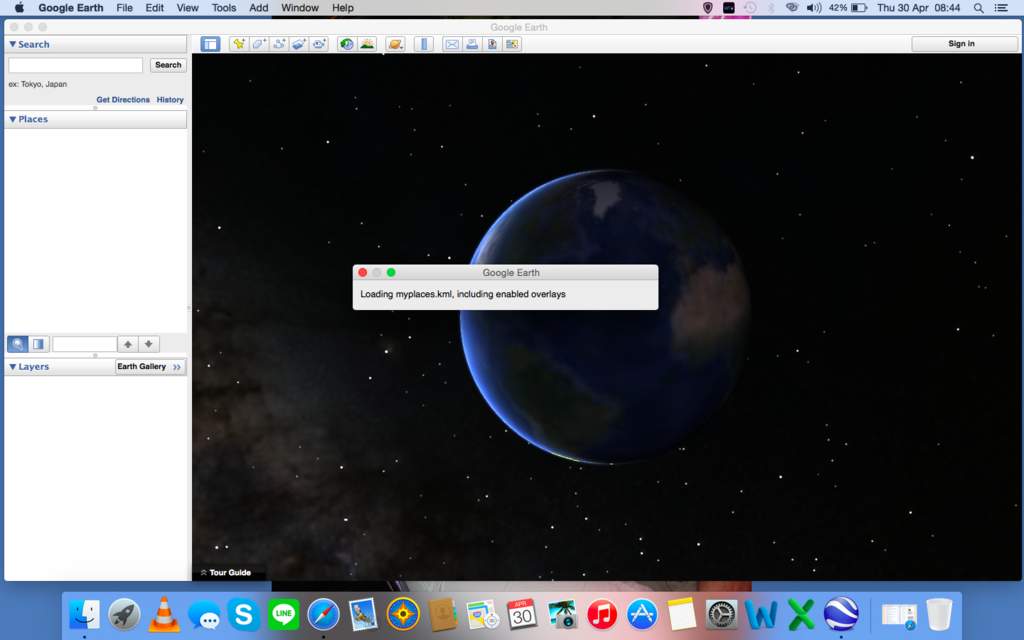Screen dimensions: 1024x640
Task: Add a polygon from the toolbar
Action: pos(259,44)
